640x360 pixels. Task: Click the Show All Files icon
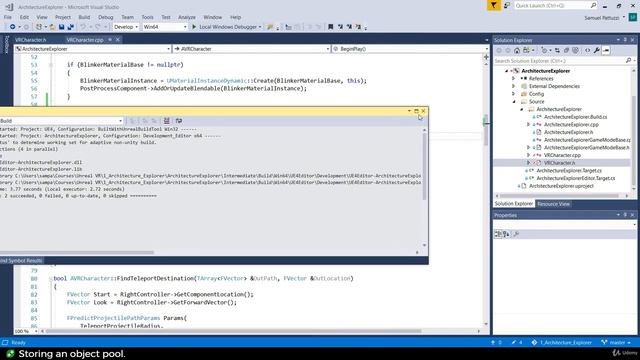[576, 50]
